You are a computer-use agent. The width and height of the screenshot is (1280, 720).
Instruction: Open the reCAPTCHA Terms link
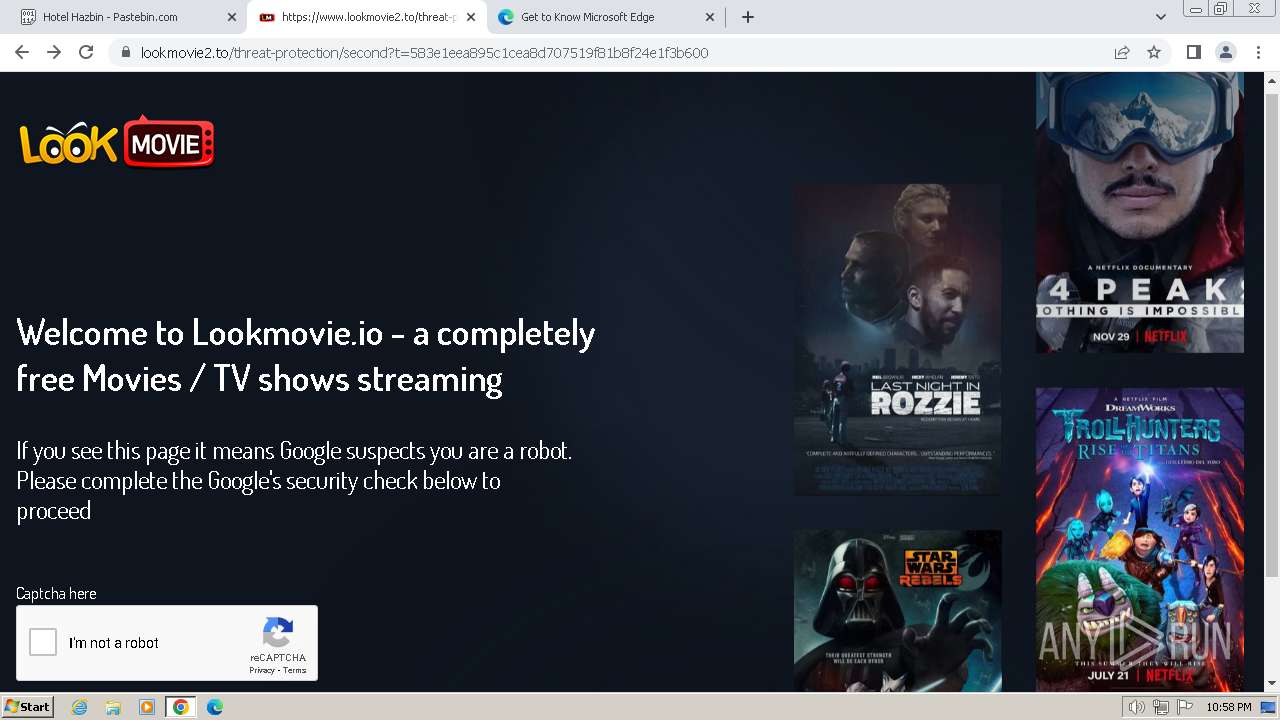(295, 670)
